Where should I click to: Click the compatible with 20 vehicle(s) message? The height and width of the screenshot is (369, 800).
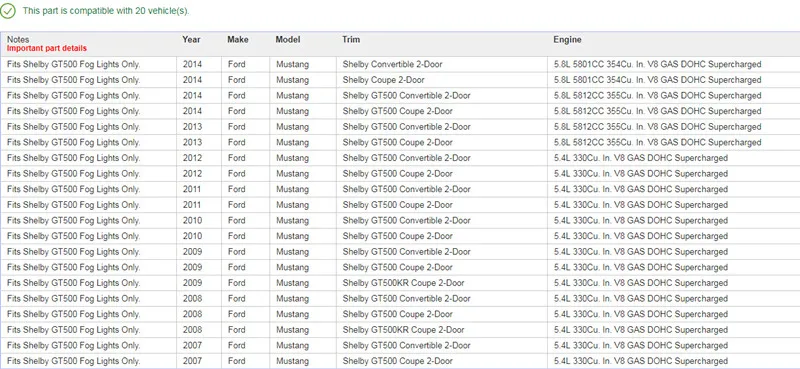click(106, 11)
